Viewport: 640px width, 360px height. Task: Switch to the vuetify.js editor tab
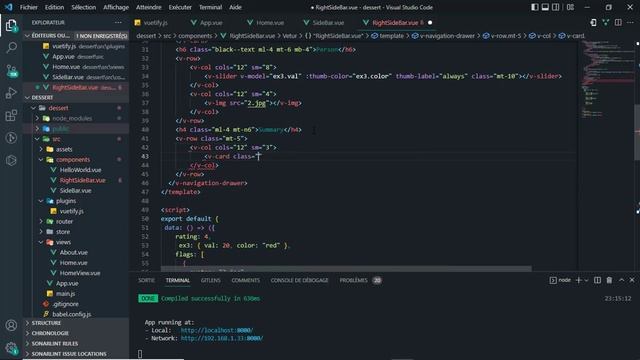[x=151, y=22]
